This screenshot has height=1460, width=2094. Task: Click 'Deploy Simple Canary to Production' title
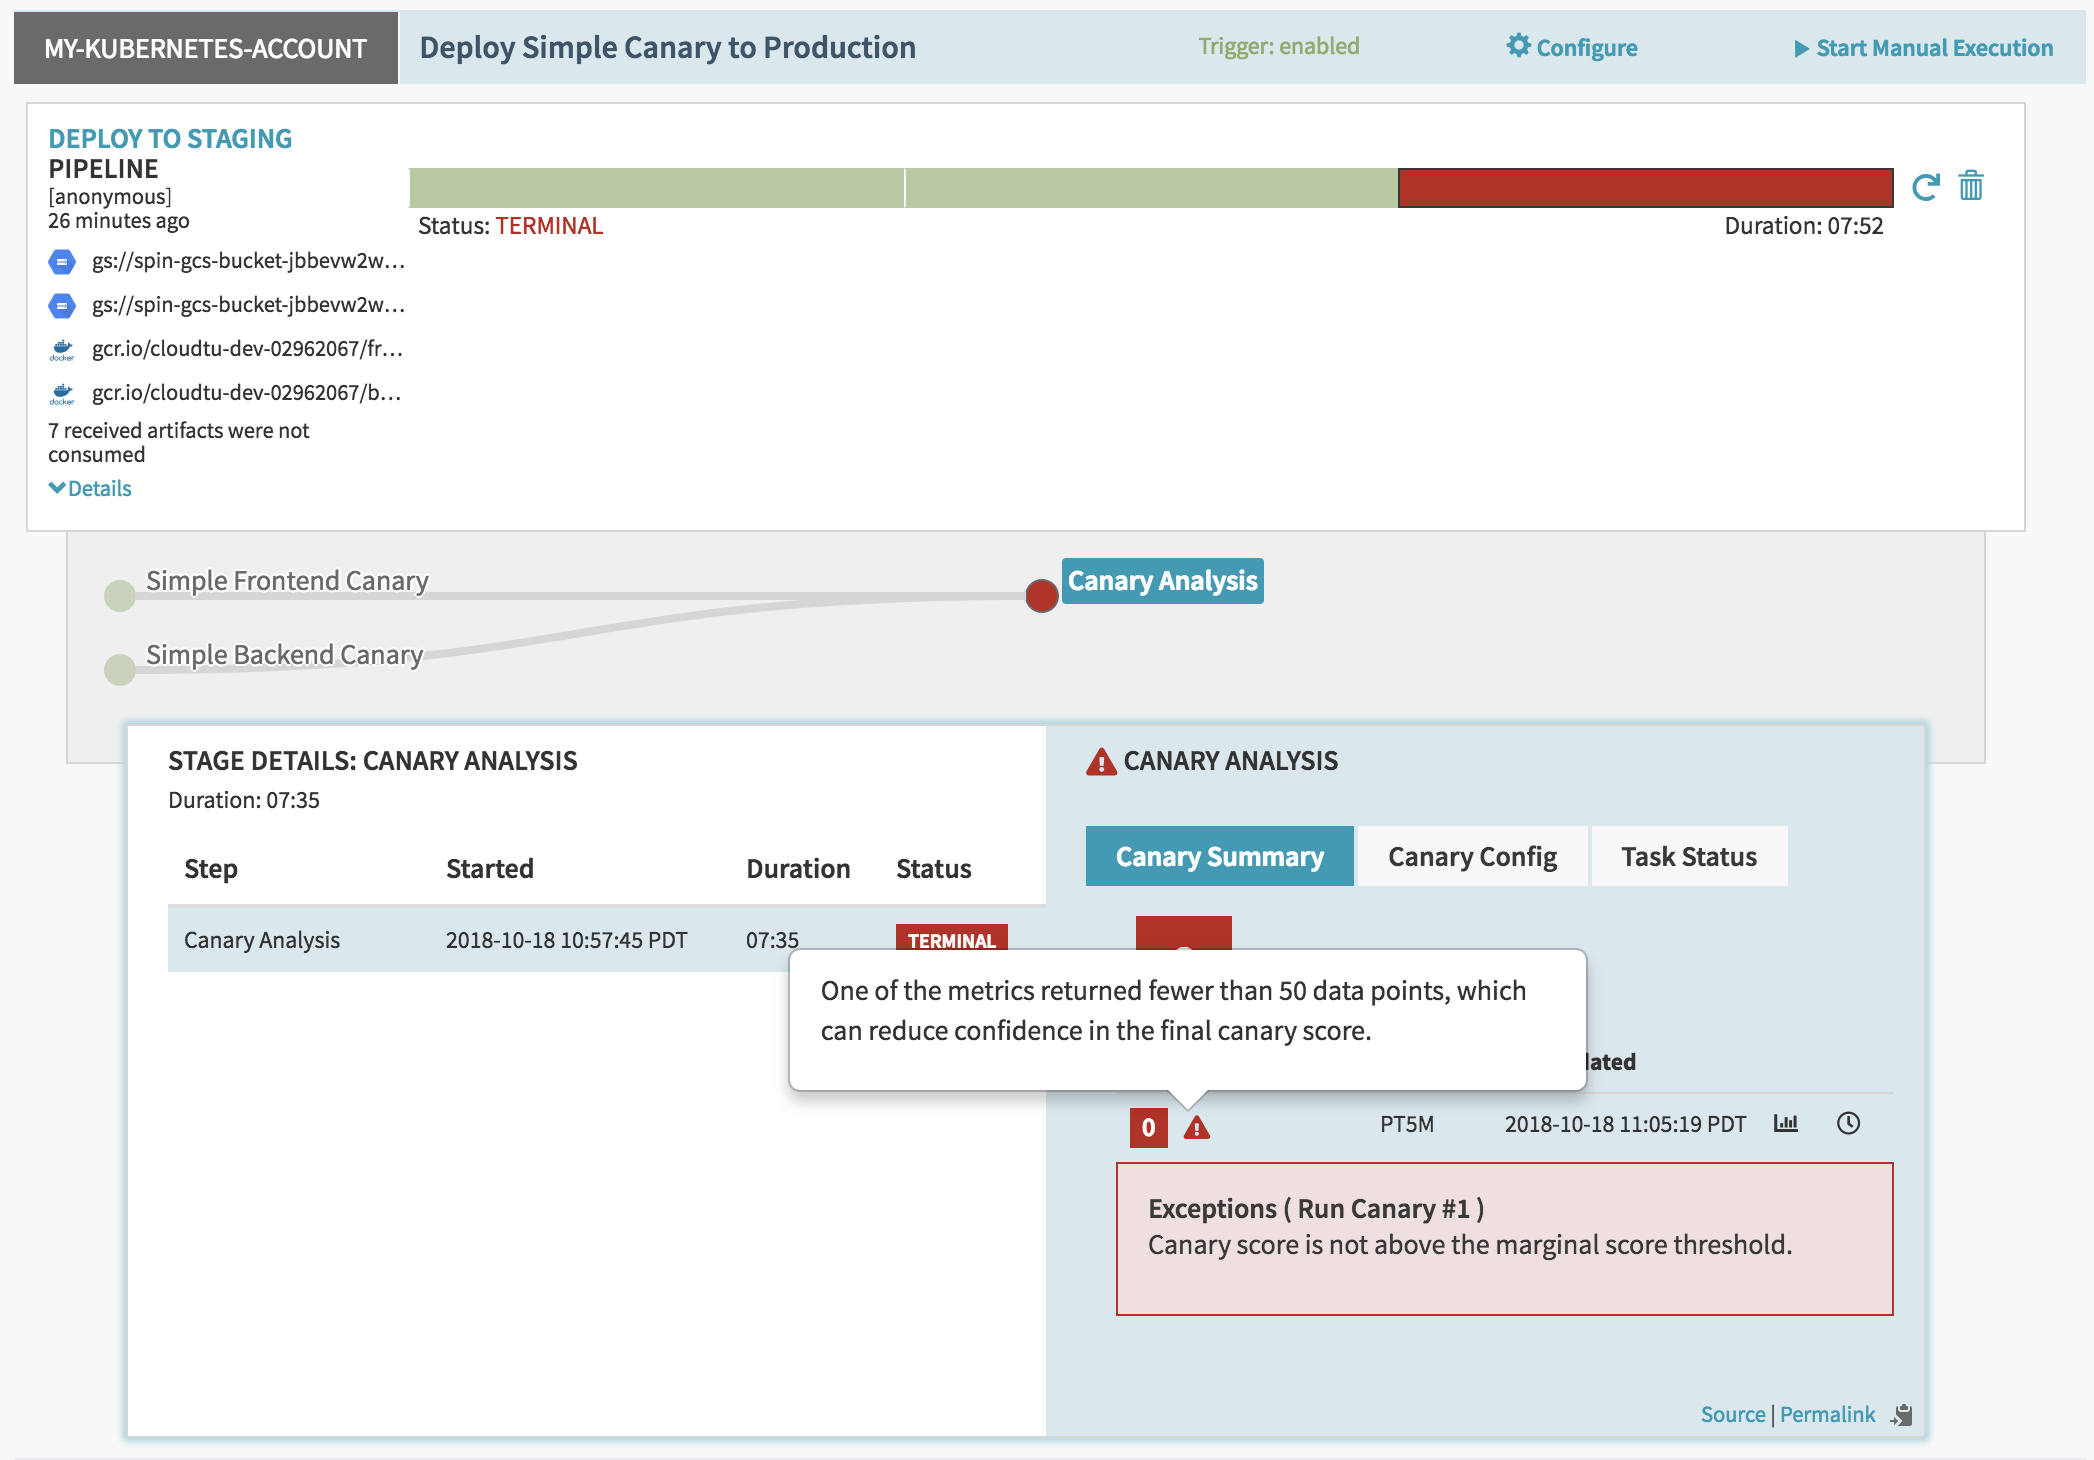pos(667,48)
